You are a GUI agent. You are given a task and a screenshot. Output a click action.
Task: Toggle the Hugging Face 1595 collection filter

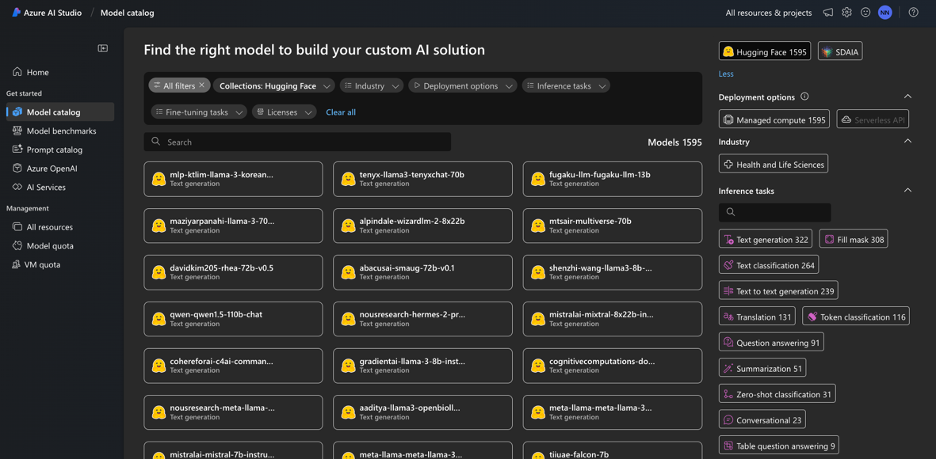[x=765, y=52]
